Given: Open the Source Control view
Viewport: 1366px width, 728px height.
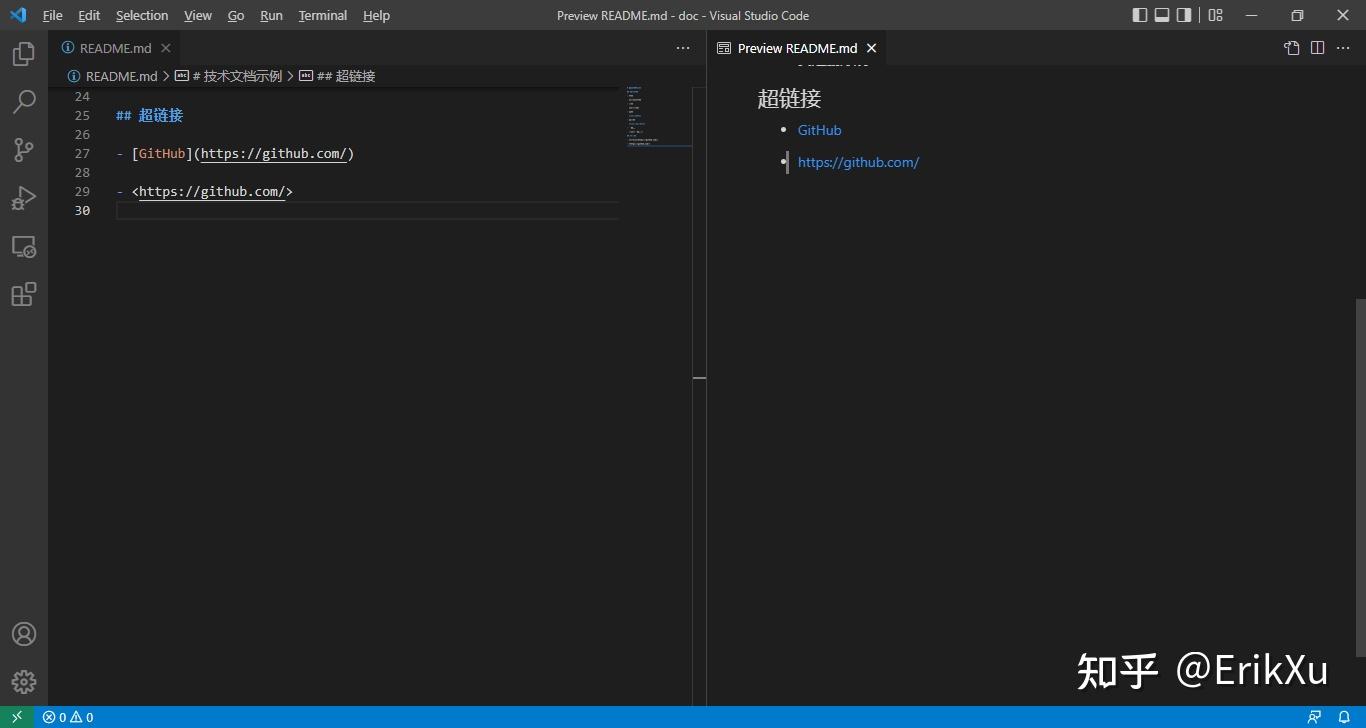Looking at the screenshot, I should coord(24,150).
